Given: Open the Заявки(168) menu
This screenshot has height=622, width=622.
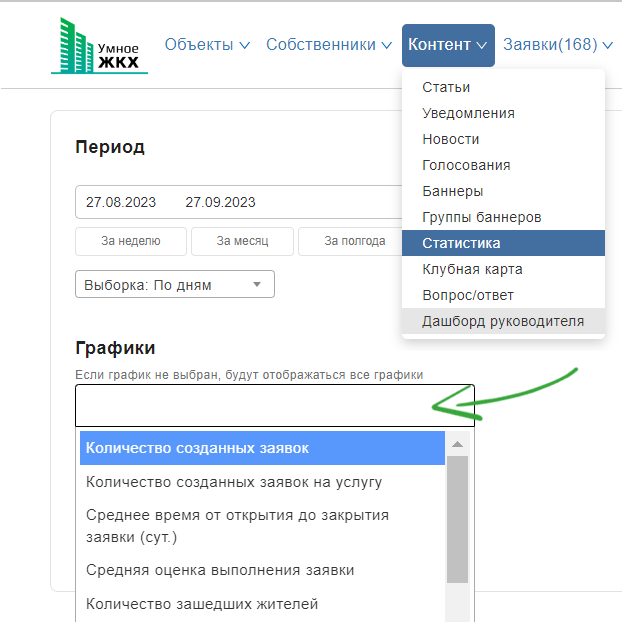Looking at the screenshot, I should 558,45.
